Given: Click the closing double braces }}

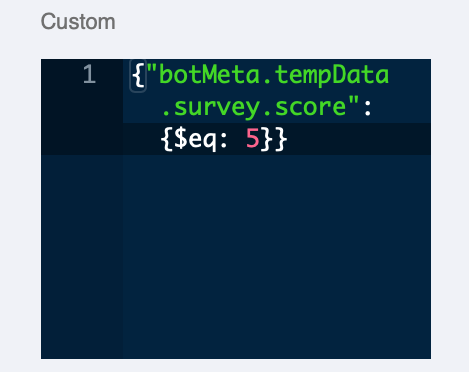Looking at the screenshot, I should pyautogui.click(x=274, y=139).
